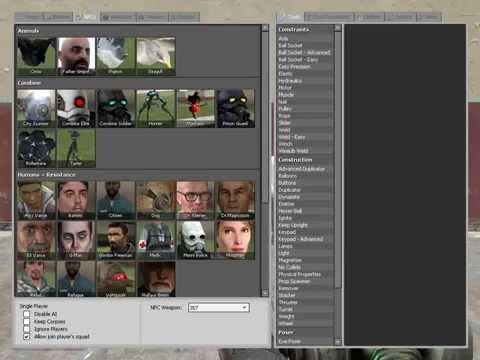Check the Ignore Players option

point(27,329)
